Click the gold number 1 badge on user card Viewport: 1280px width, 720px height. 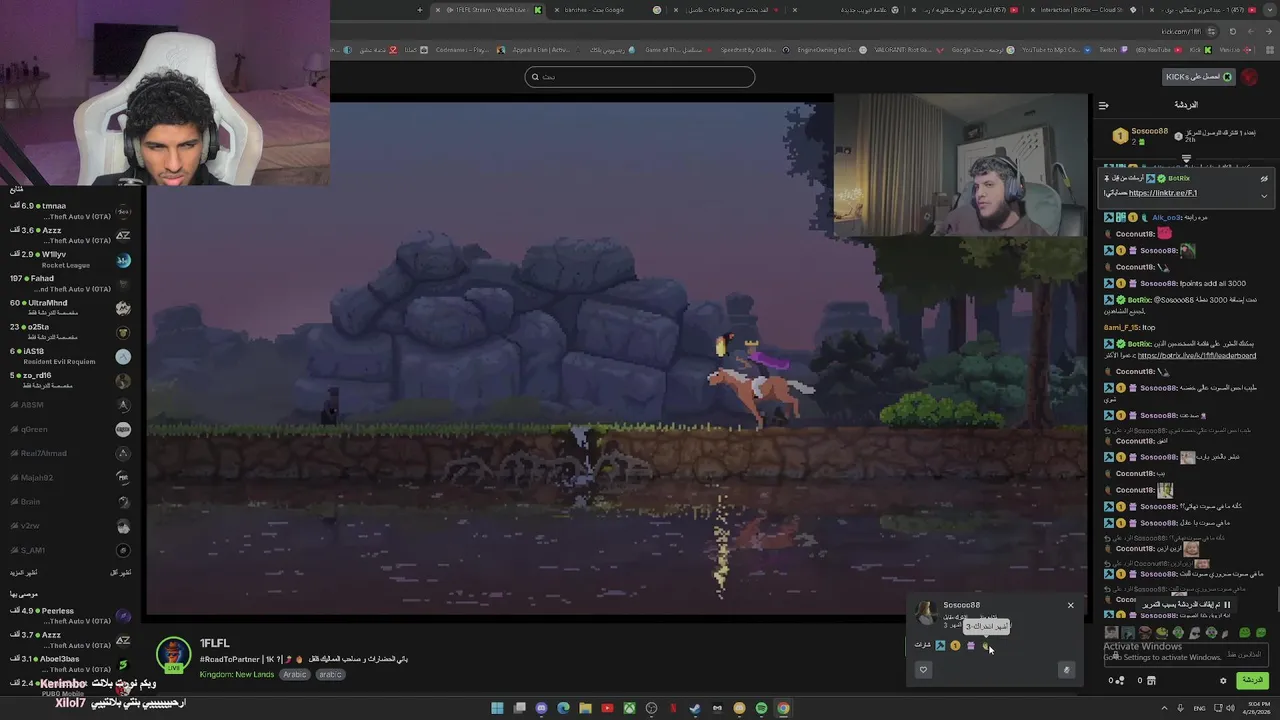(x=955, y=645)
